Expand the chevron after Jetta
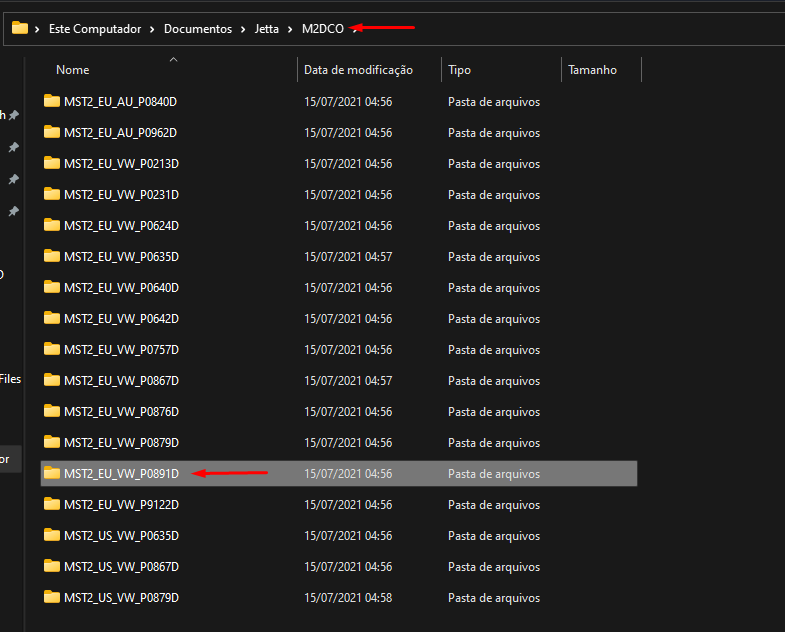This screenshot has height=632, width=785. click(x=290, y=30)
